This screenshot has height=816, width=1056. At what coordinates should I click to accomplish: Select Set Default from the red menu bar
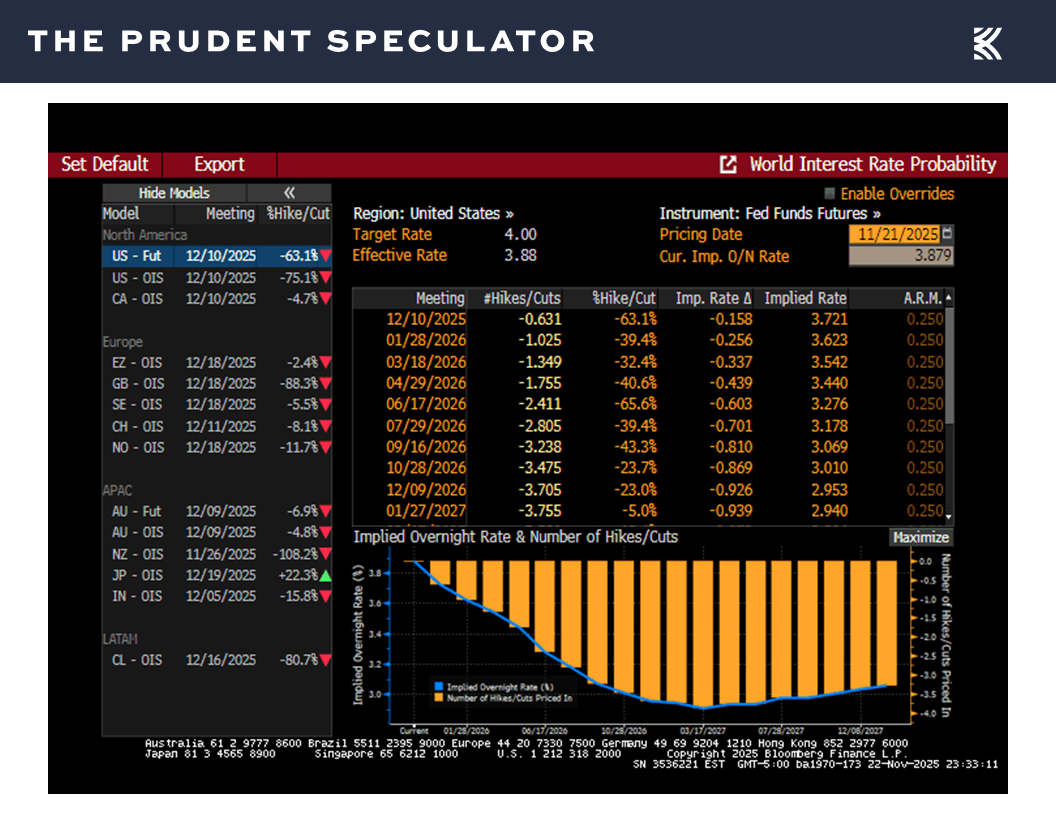pos(104,164)
